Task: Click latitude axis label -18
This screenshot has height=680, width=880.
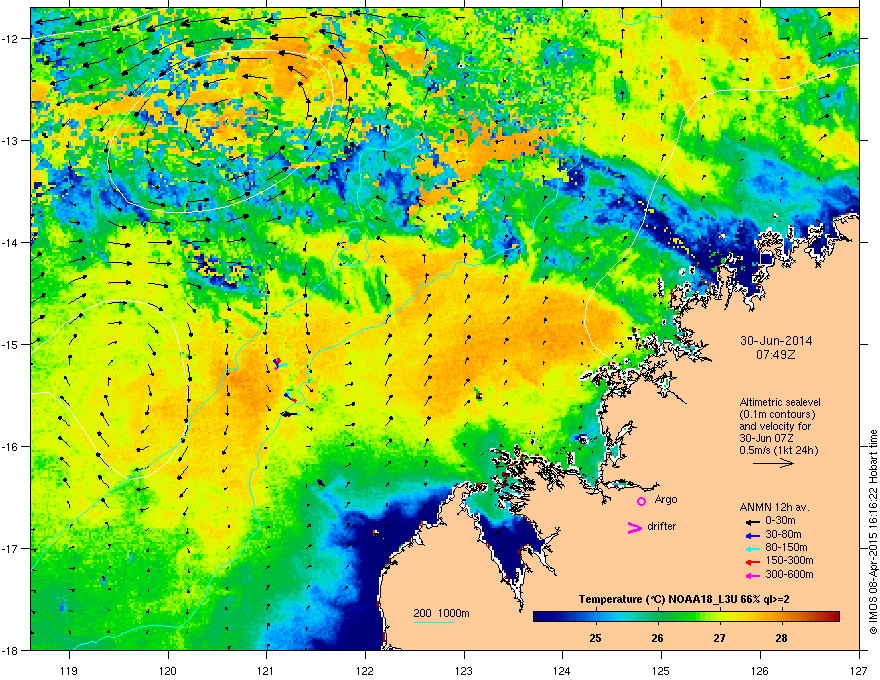Action: 11,650
